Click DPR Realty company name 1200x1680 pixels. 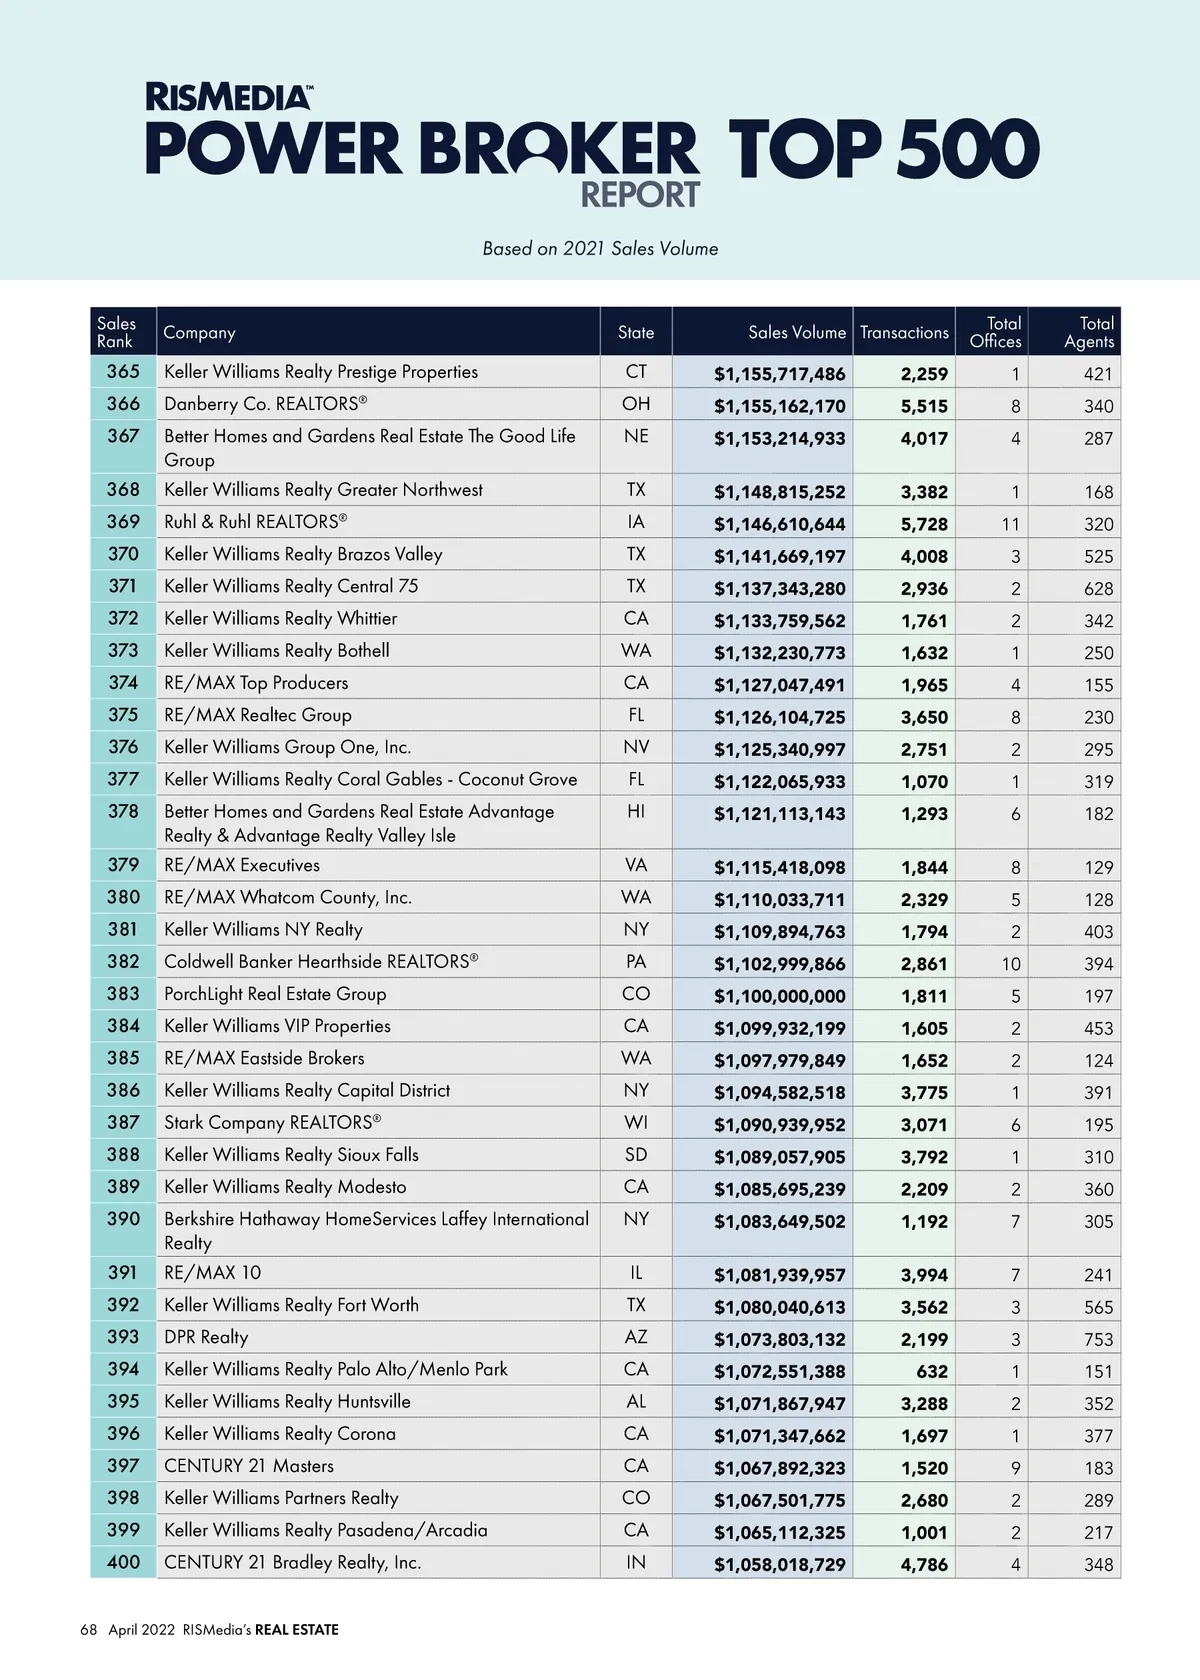click(206, 1337)
